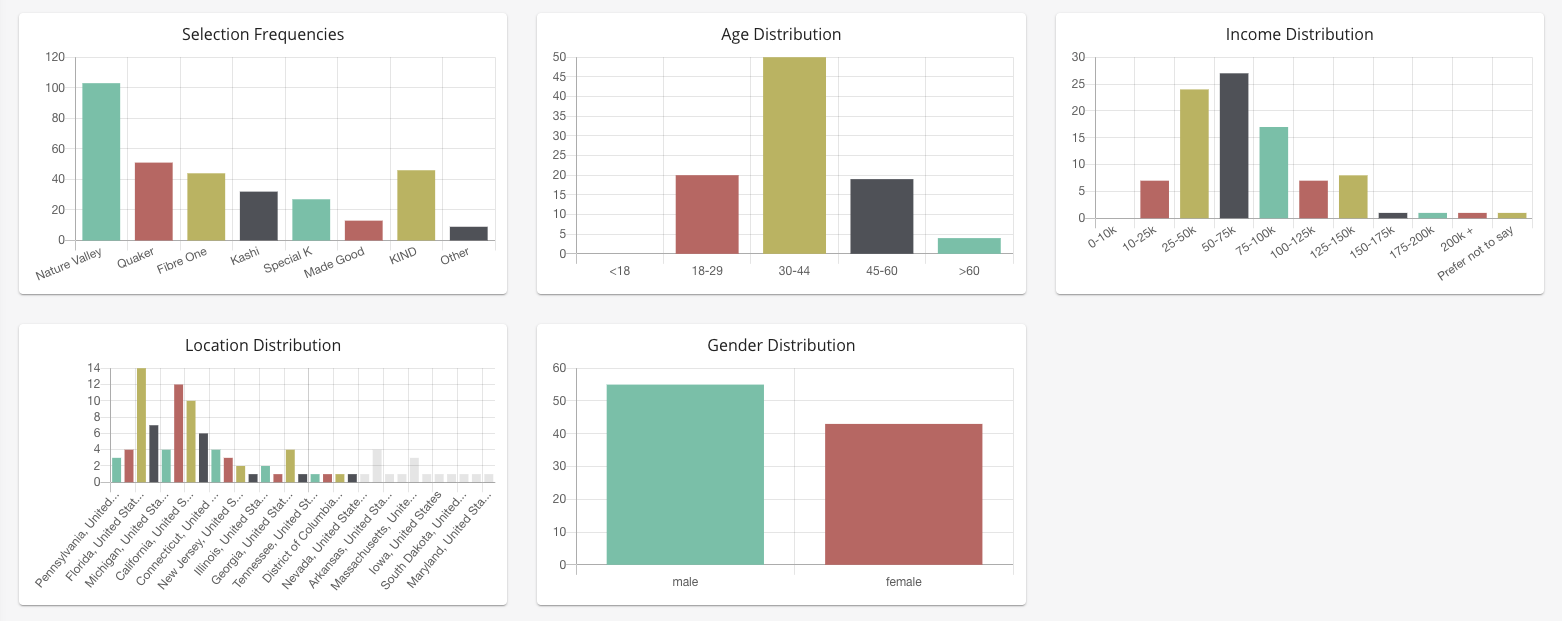Click the KIND bar in Selection Frequencies
This screenshot has height=621, width=1562.
[416, 205]
